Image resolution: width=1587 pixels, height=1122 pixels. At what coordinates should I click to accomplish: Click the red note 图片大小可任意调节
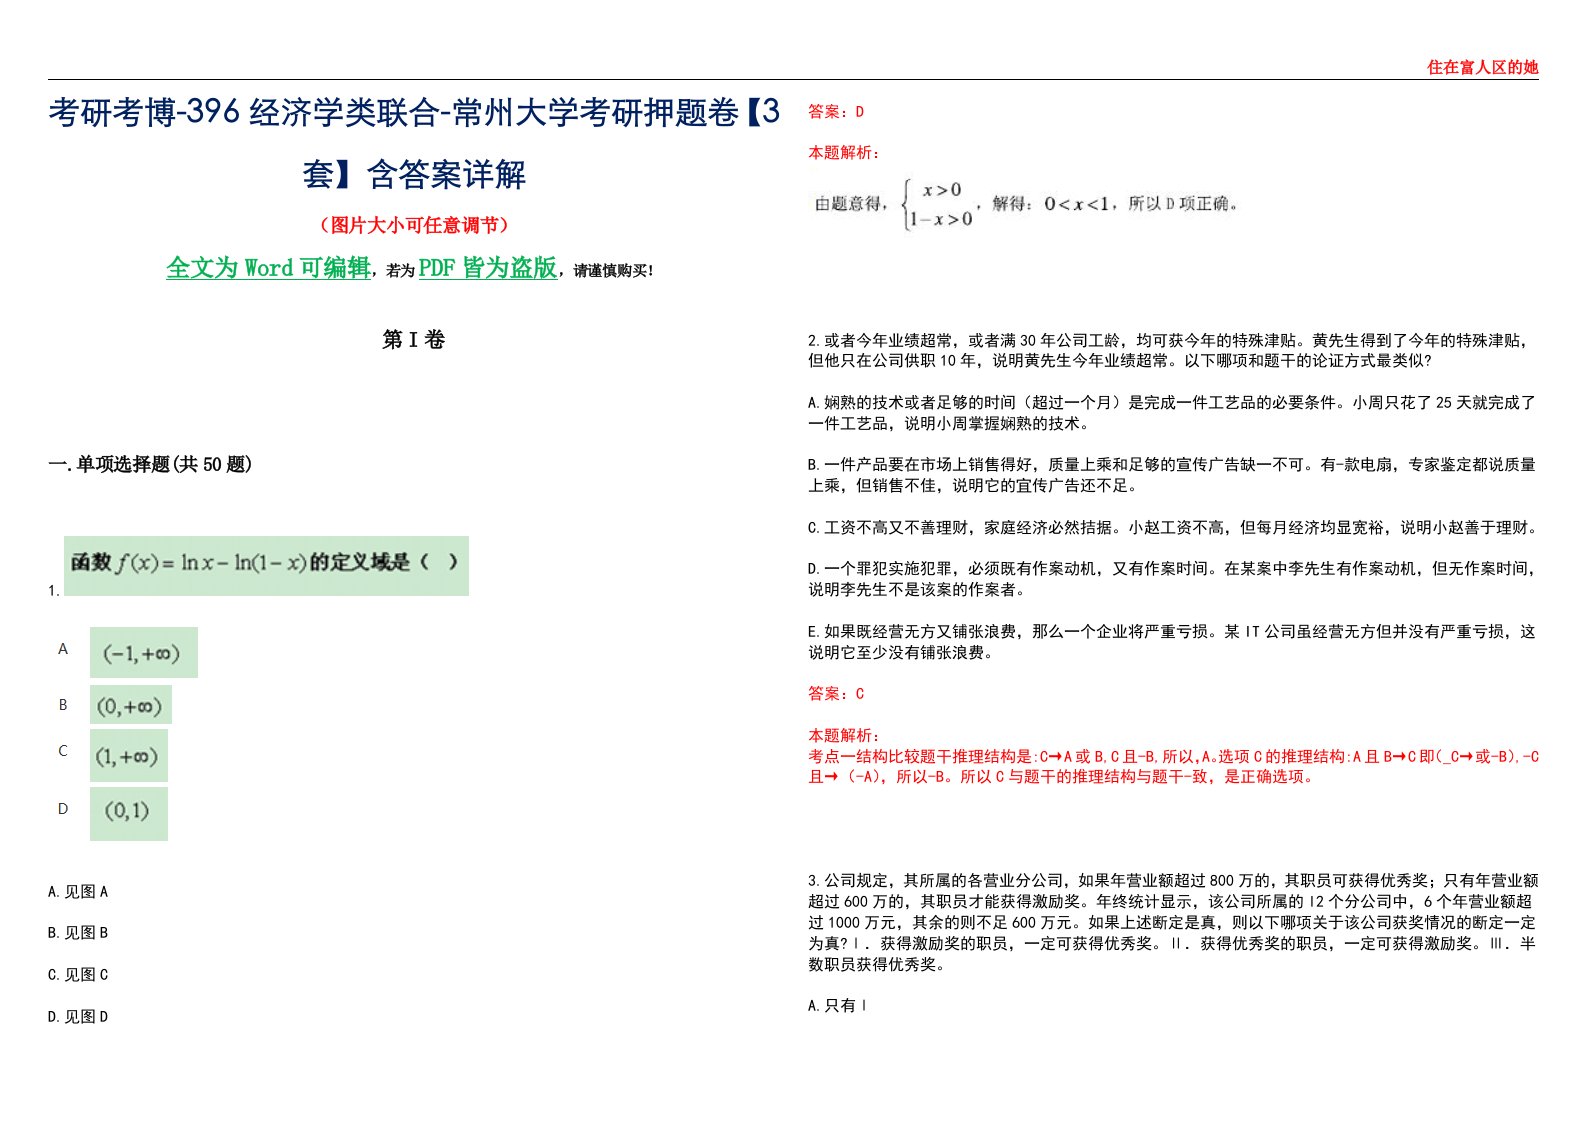point(414,225)
